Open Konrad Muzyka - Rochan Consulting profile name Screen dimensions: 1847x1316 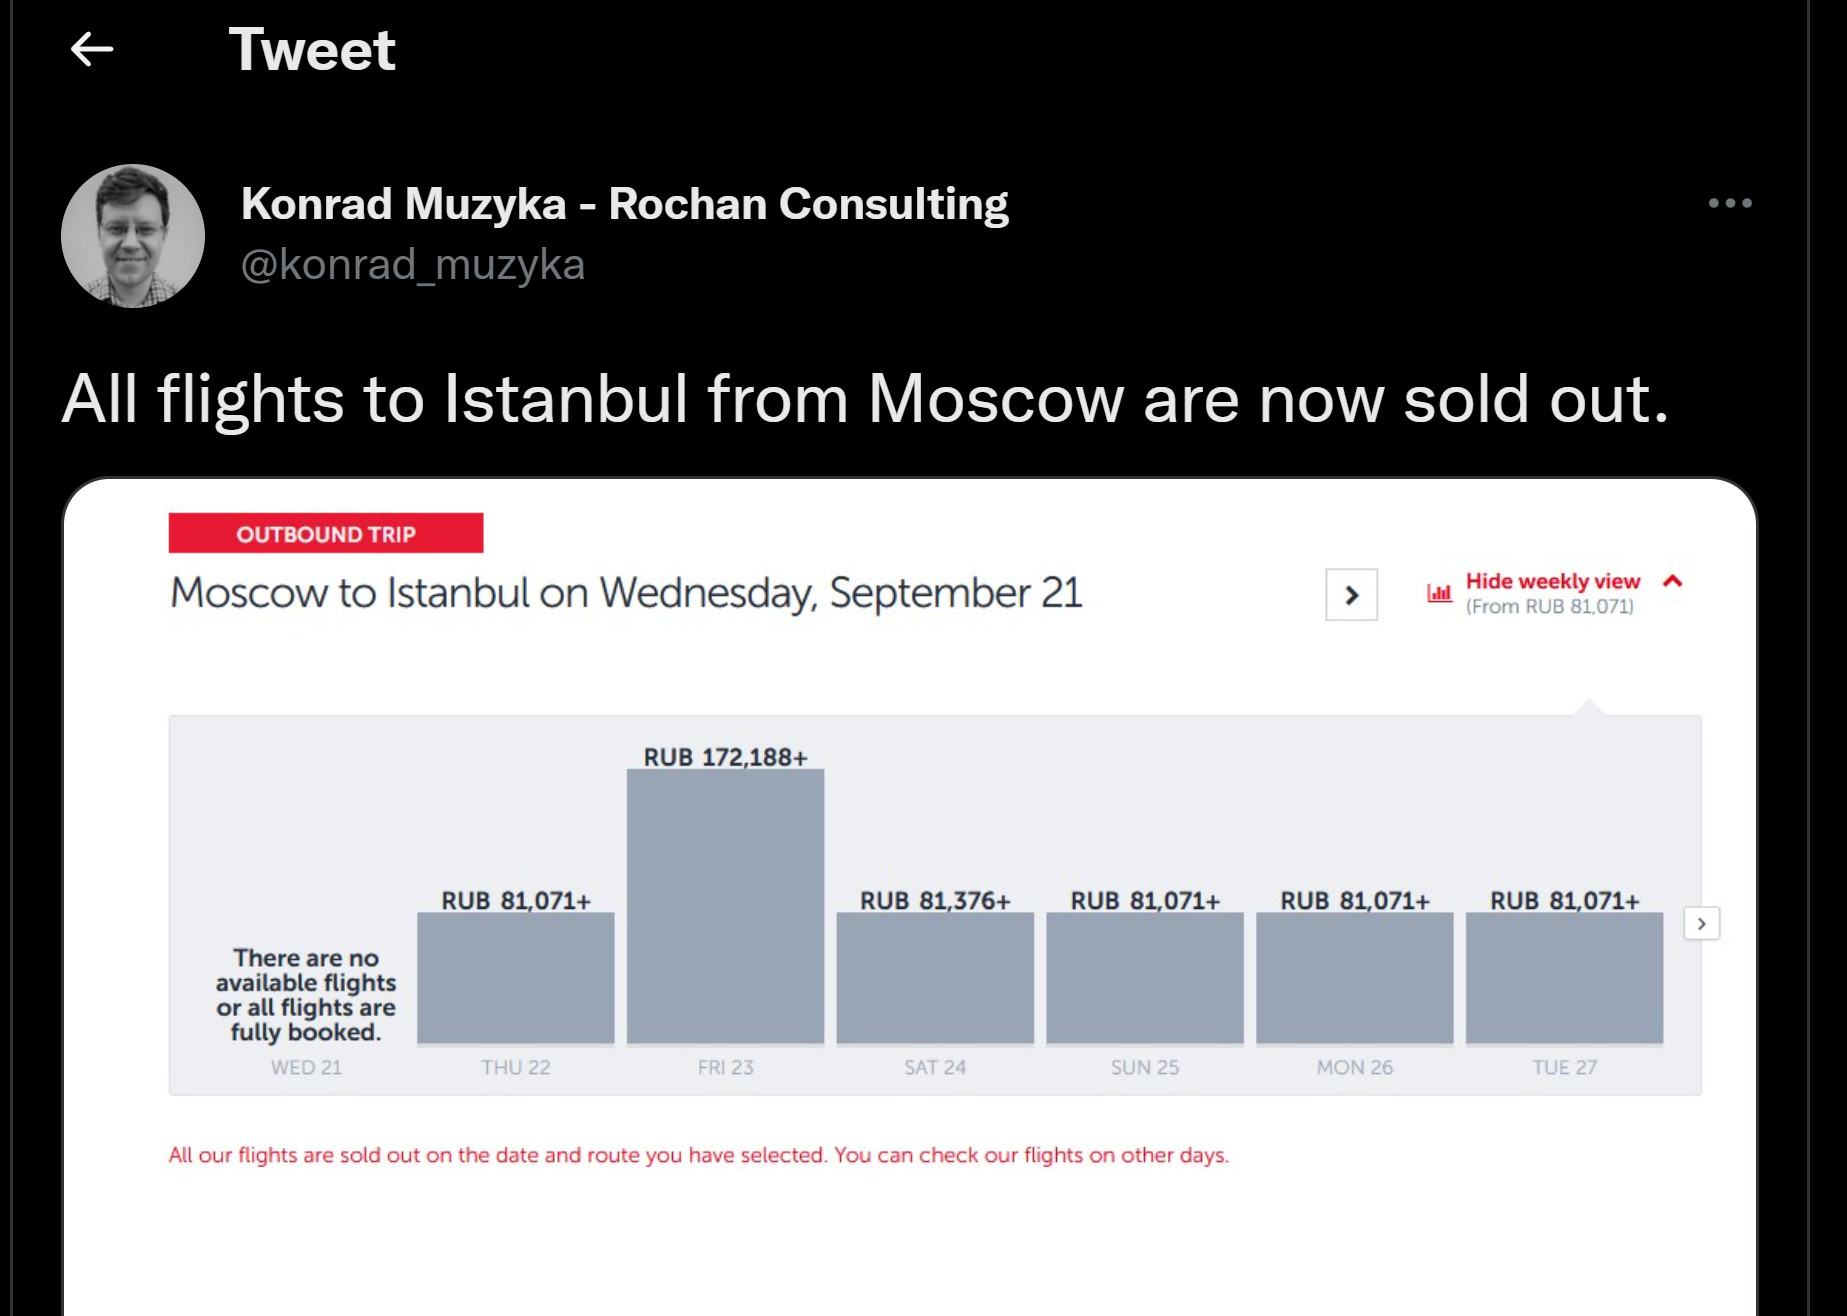coord(624,204)
